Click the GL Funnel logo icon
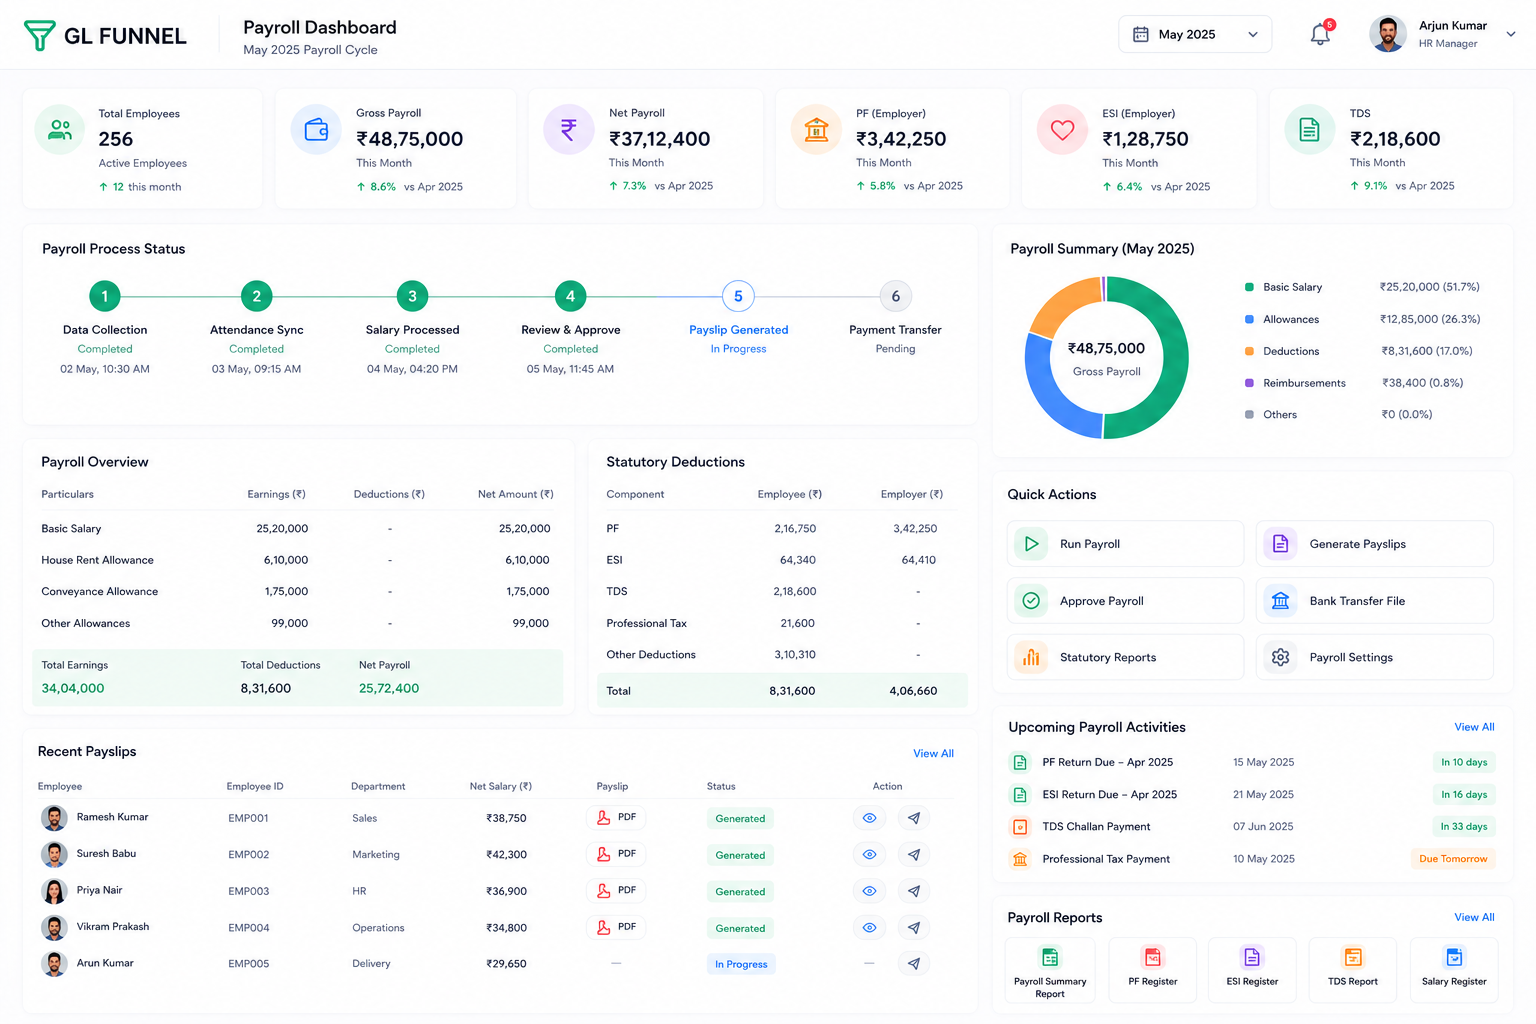The image size is (1536, 1024). pos(40,35)
